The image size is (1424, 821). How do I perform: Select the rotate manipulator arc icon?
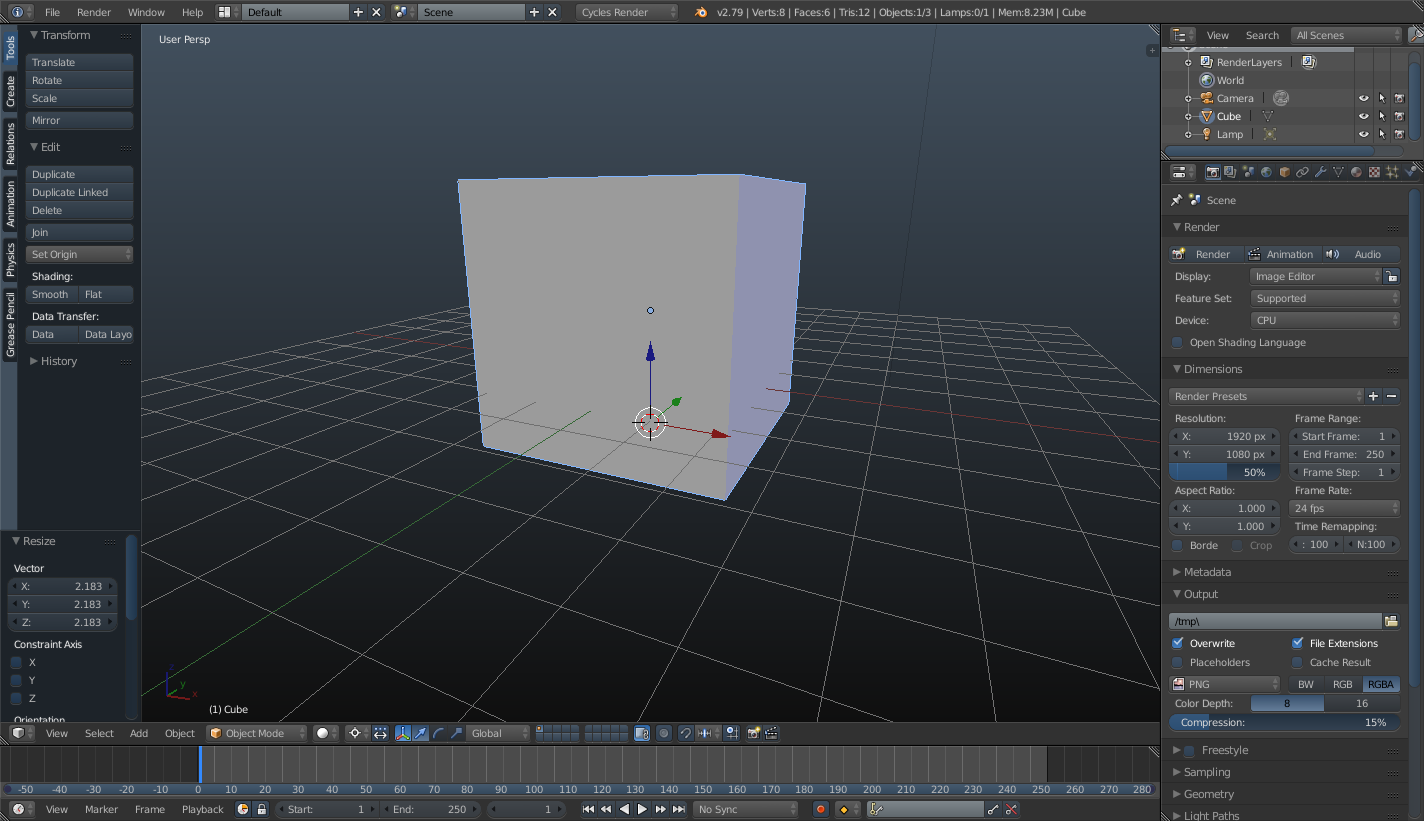pos(438,733)
